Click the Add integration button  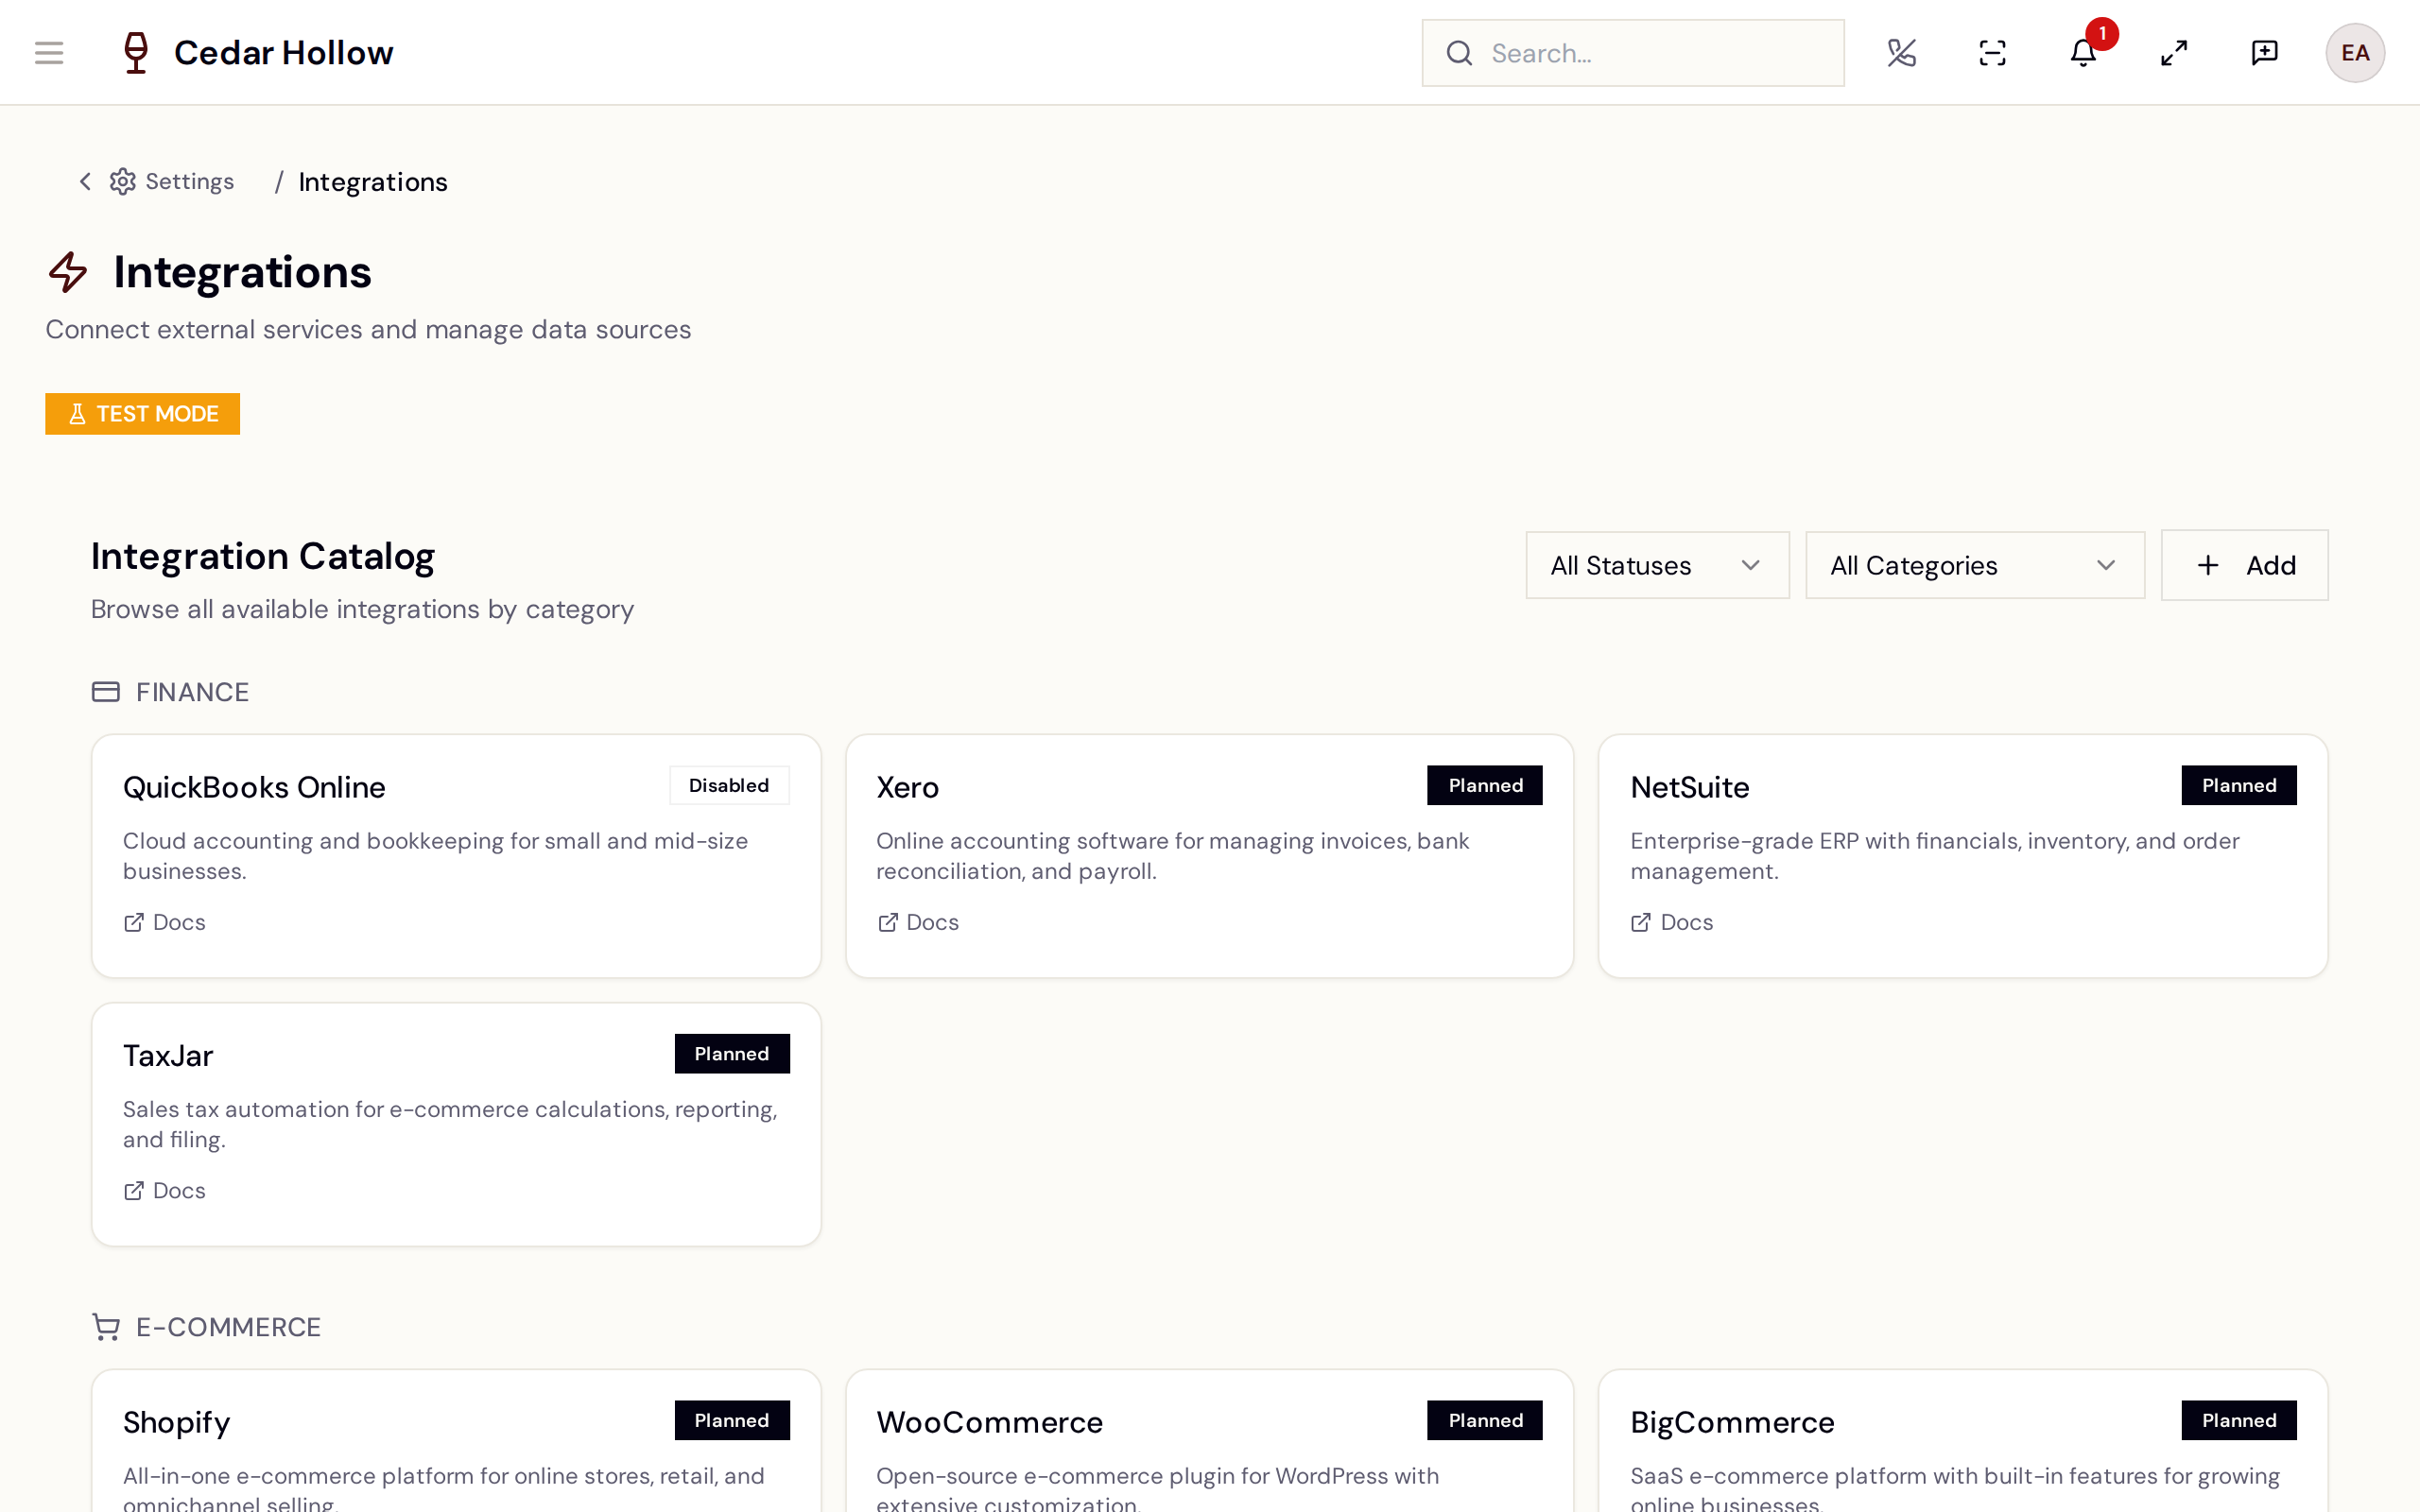click(2244, 565)
